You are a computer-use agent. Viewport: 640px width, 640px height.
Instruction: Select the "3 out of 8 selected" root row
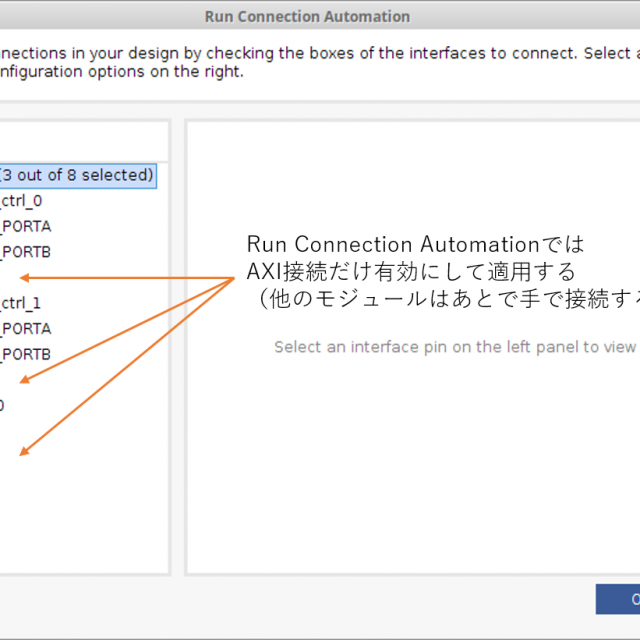(76, 175)
